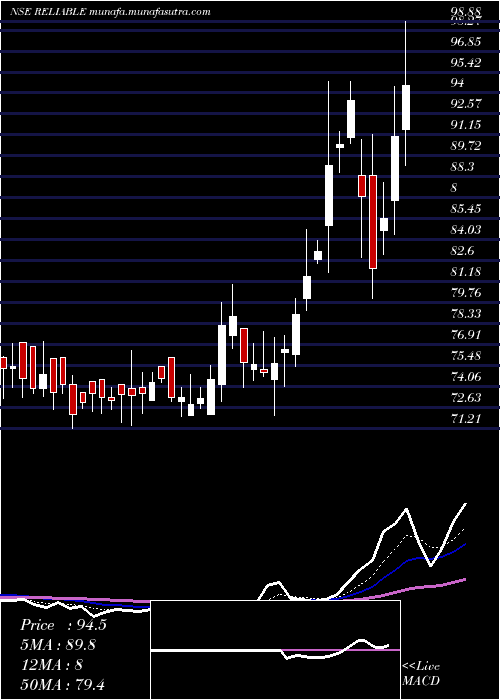Click the tall red candlestick near 84.03

tap(373, 222)
